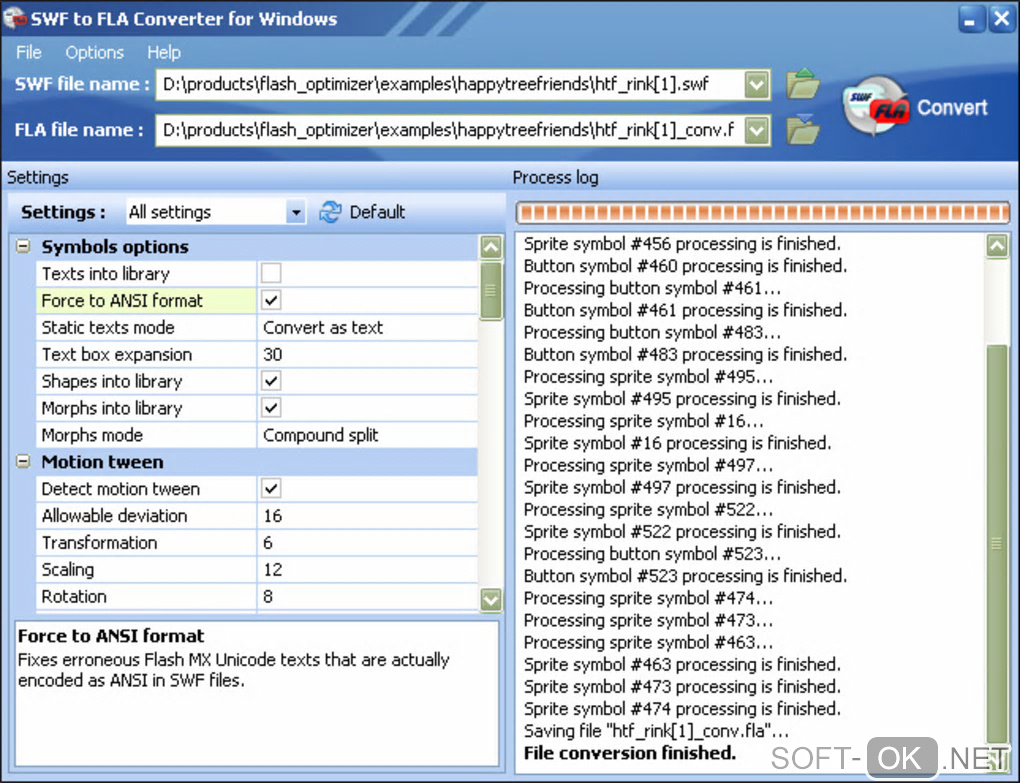The height and width of the screenshot is (783, 1020).
Task: Uncheck Shapes into library
Action: pos(271,381)
